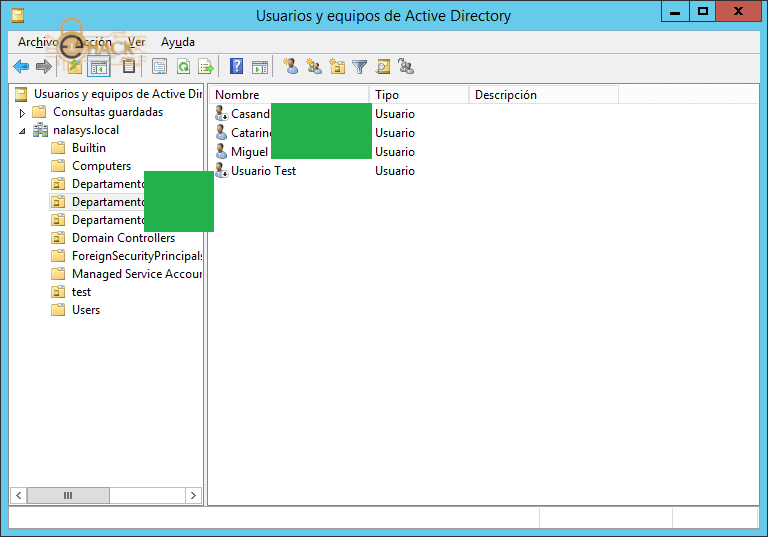Find objects using the search icon
The image size is (768, 538).
tap(383, 66)
